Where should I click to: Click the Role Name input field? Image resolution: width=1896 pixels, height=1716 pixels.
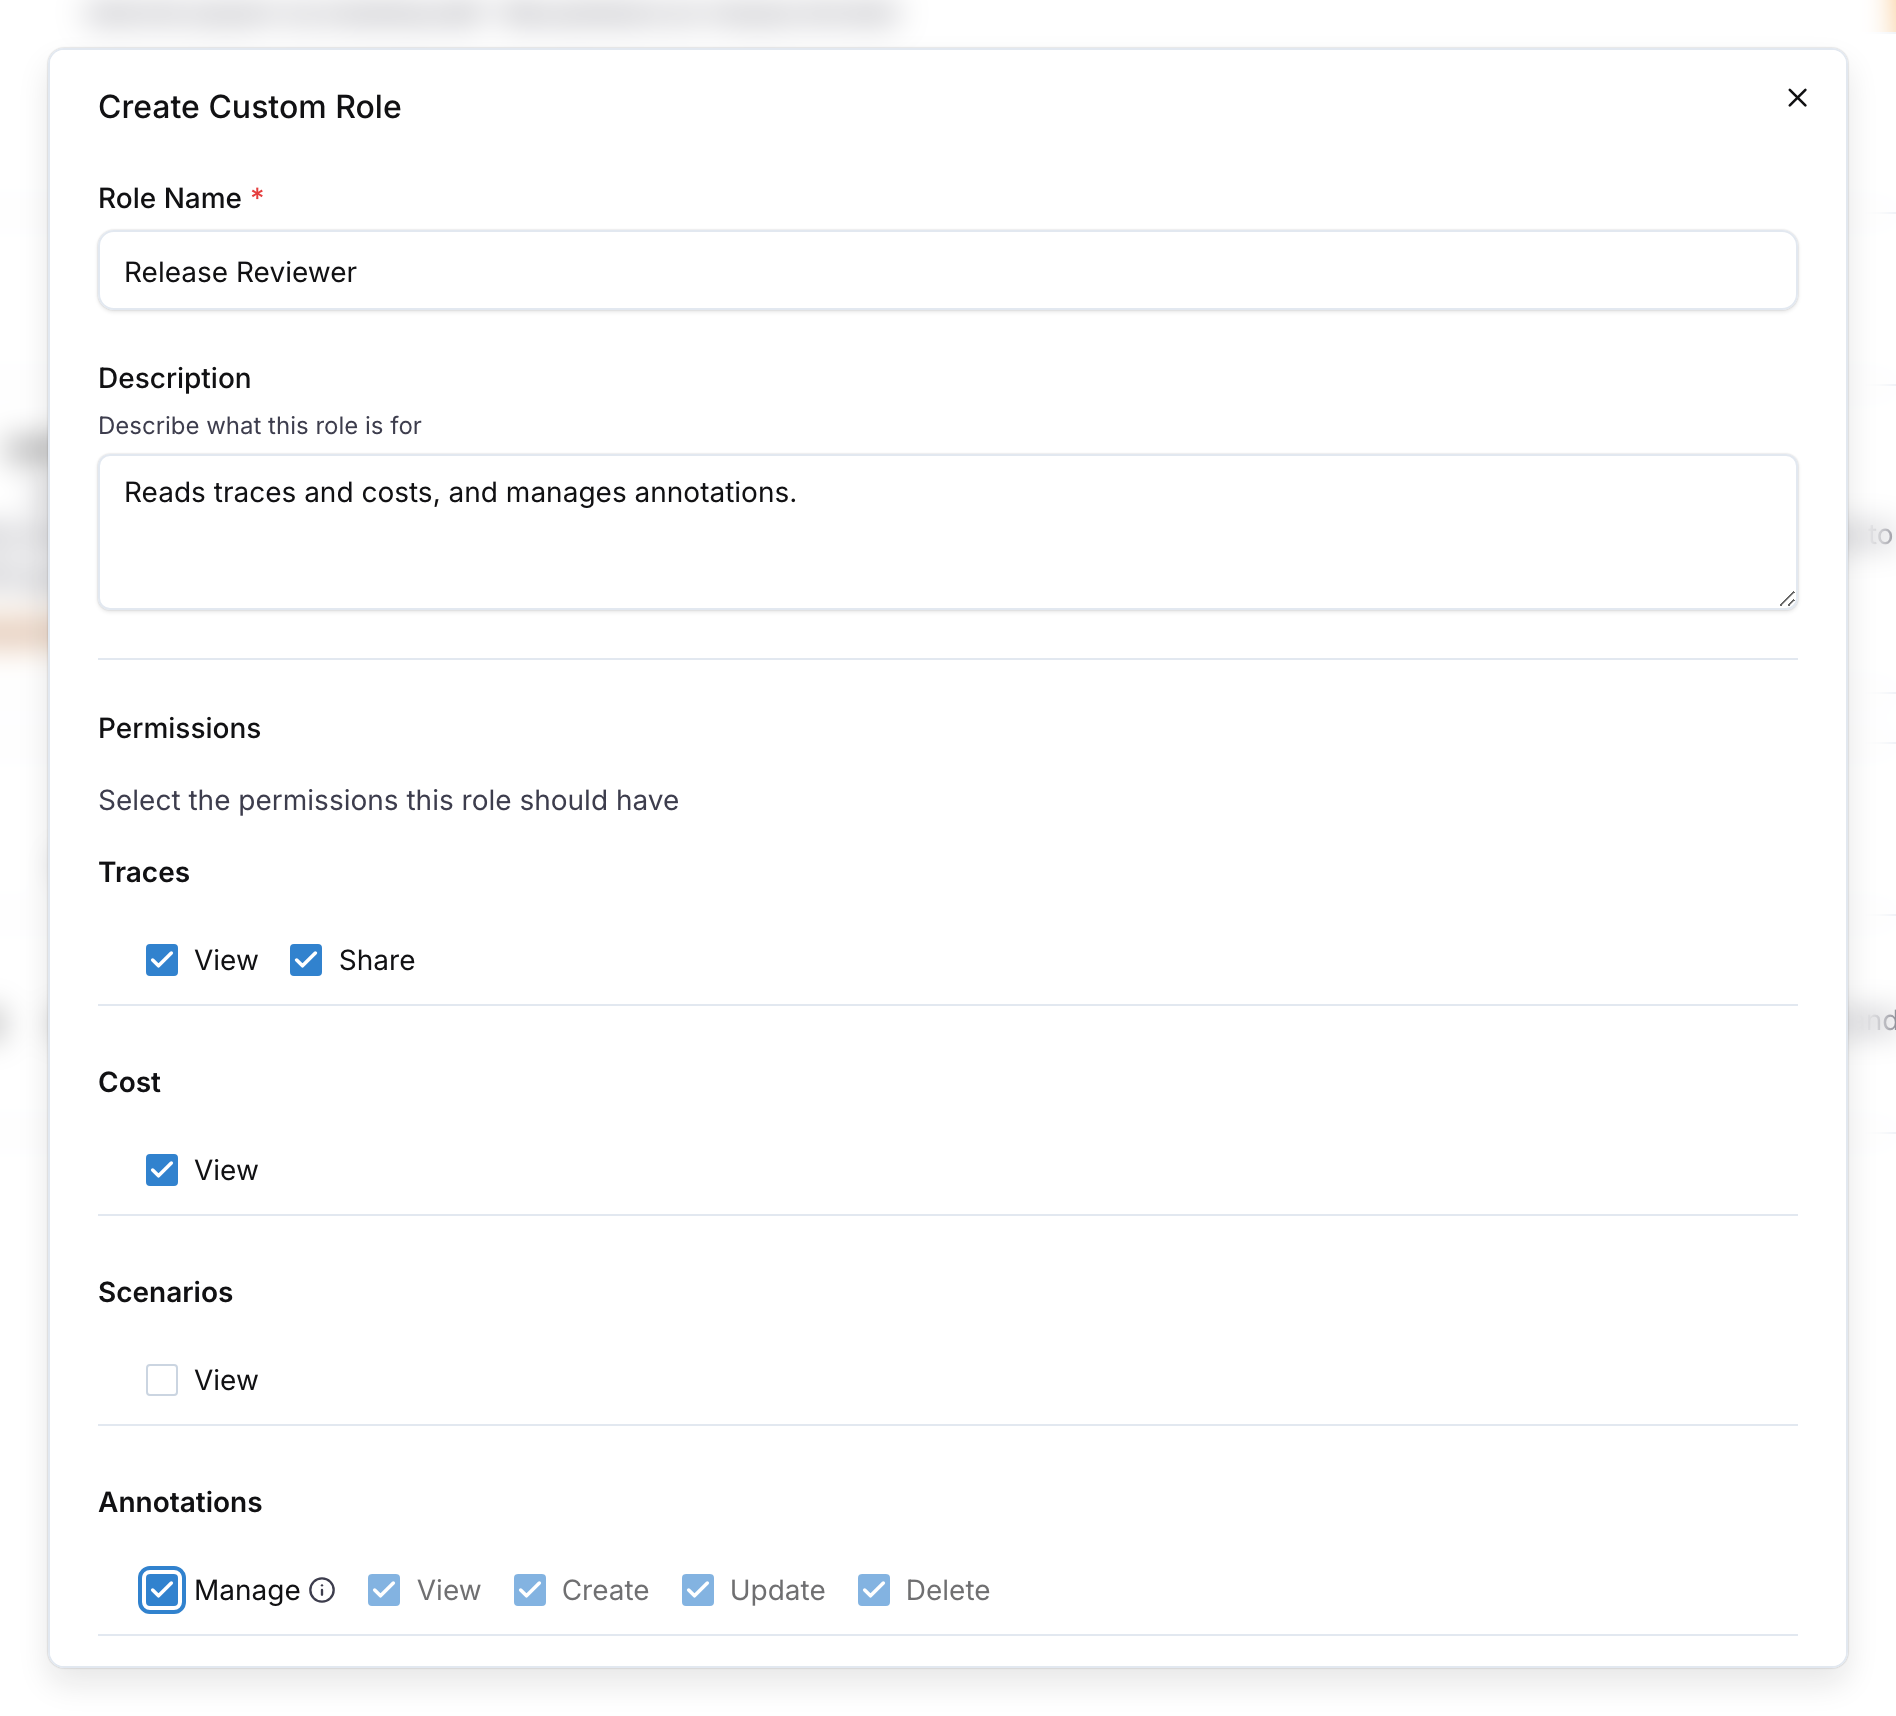(947, 271)
